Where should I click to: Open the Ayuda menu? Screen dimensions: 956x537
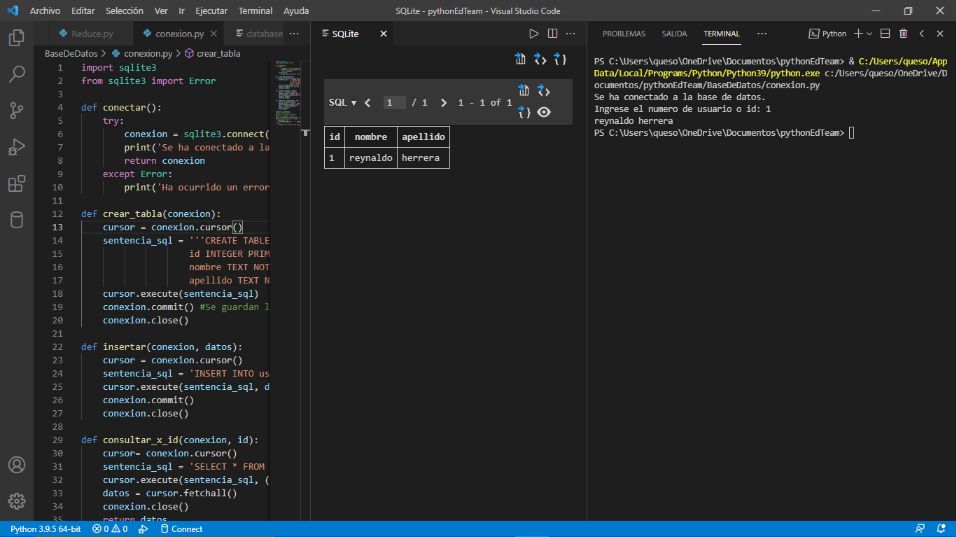[x=296, y=11]
